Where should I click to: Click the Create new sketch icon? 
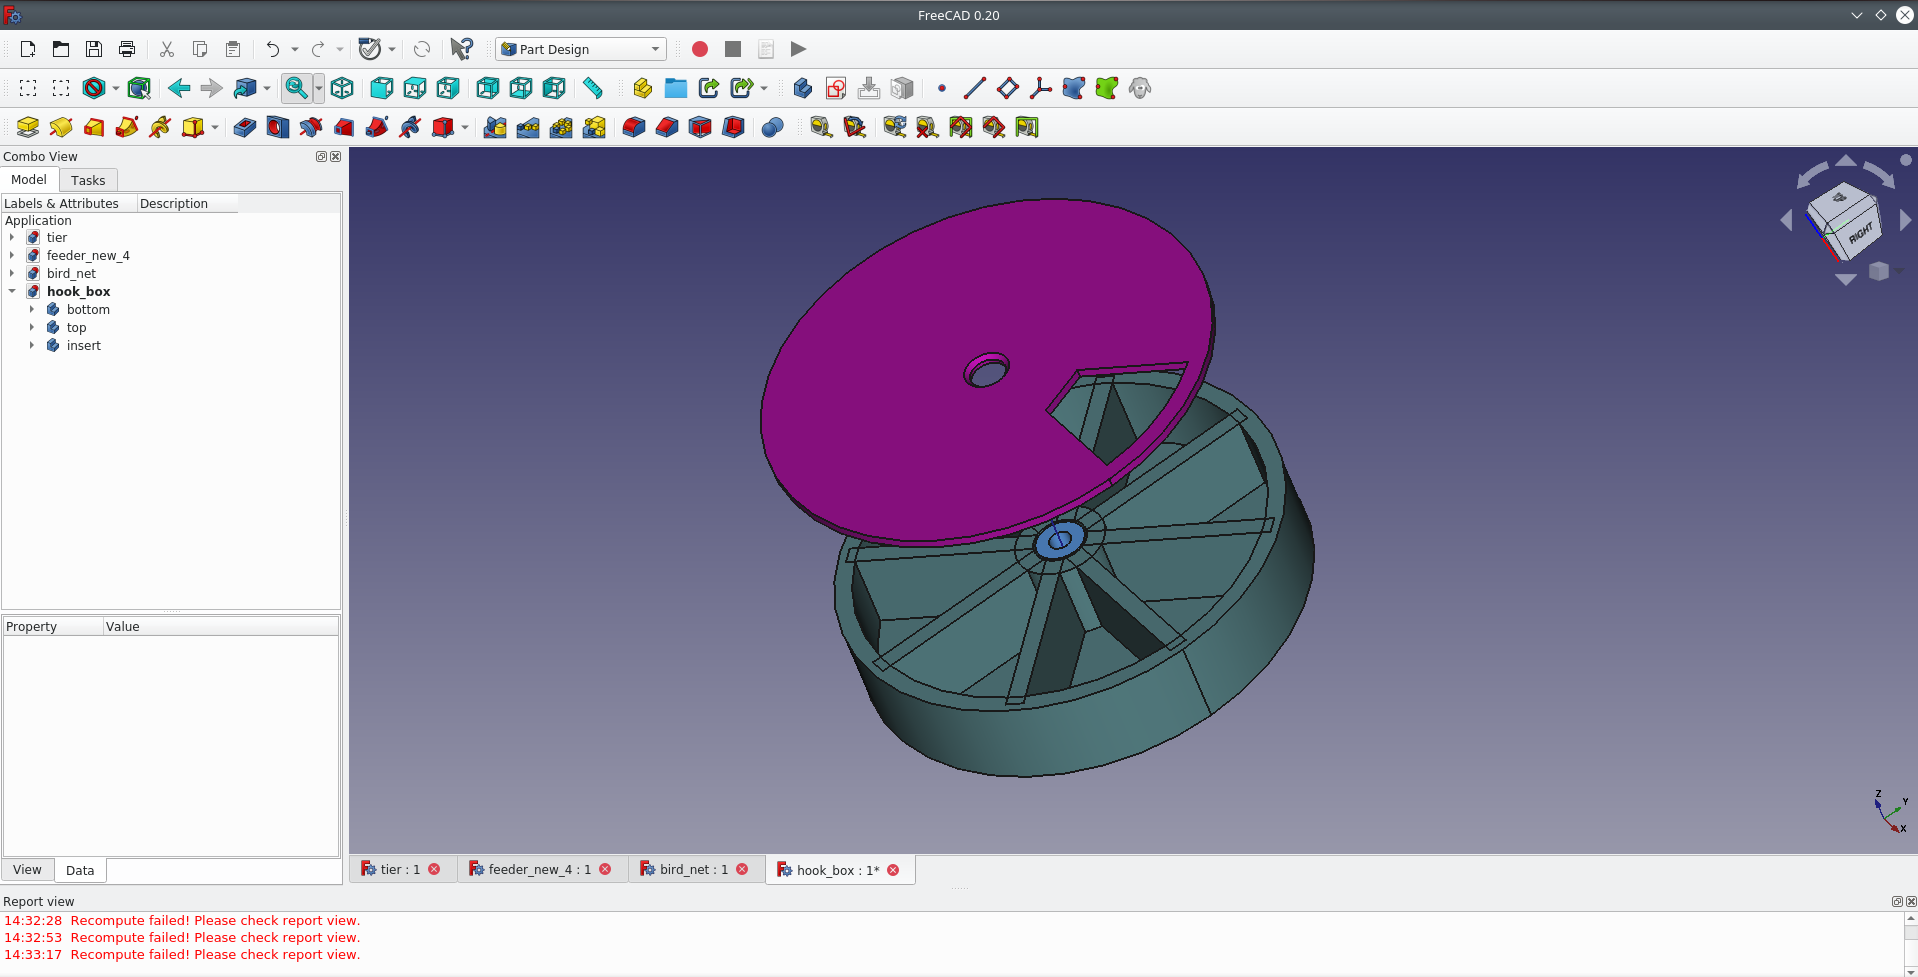coord(836,88)
